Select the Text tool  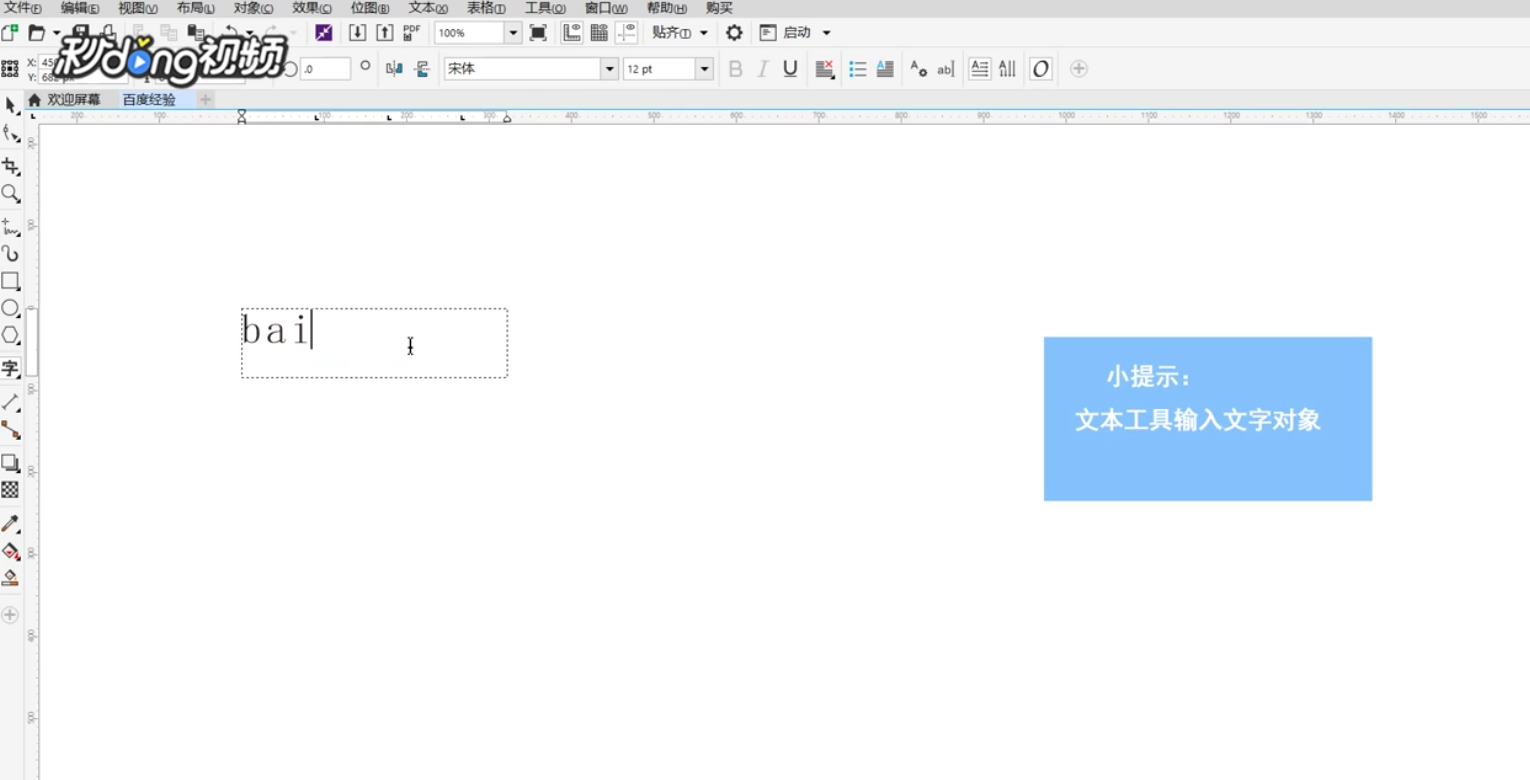(x=11, y=369)
